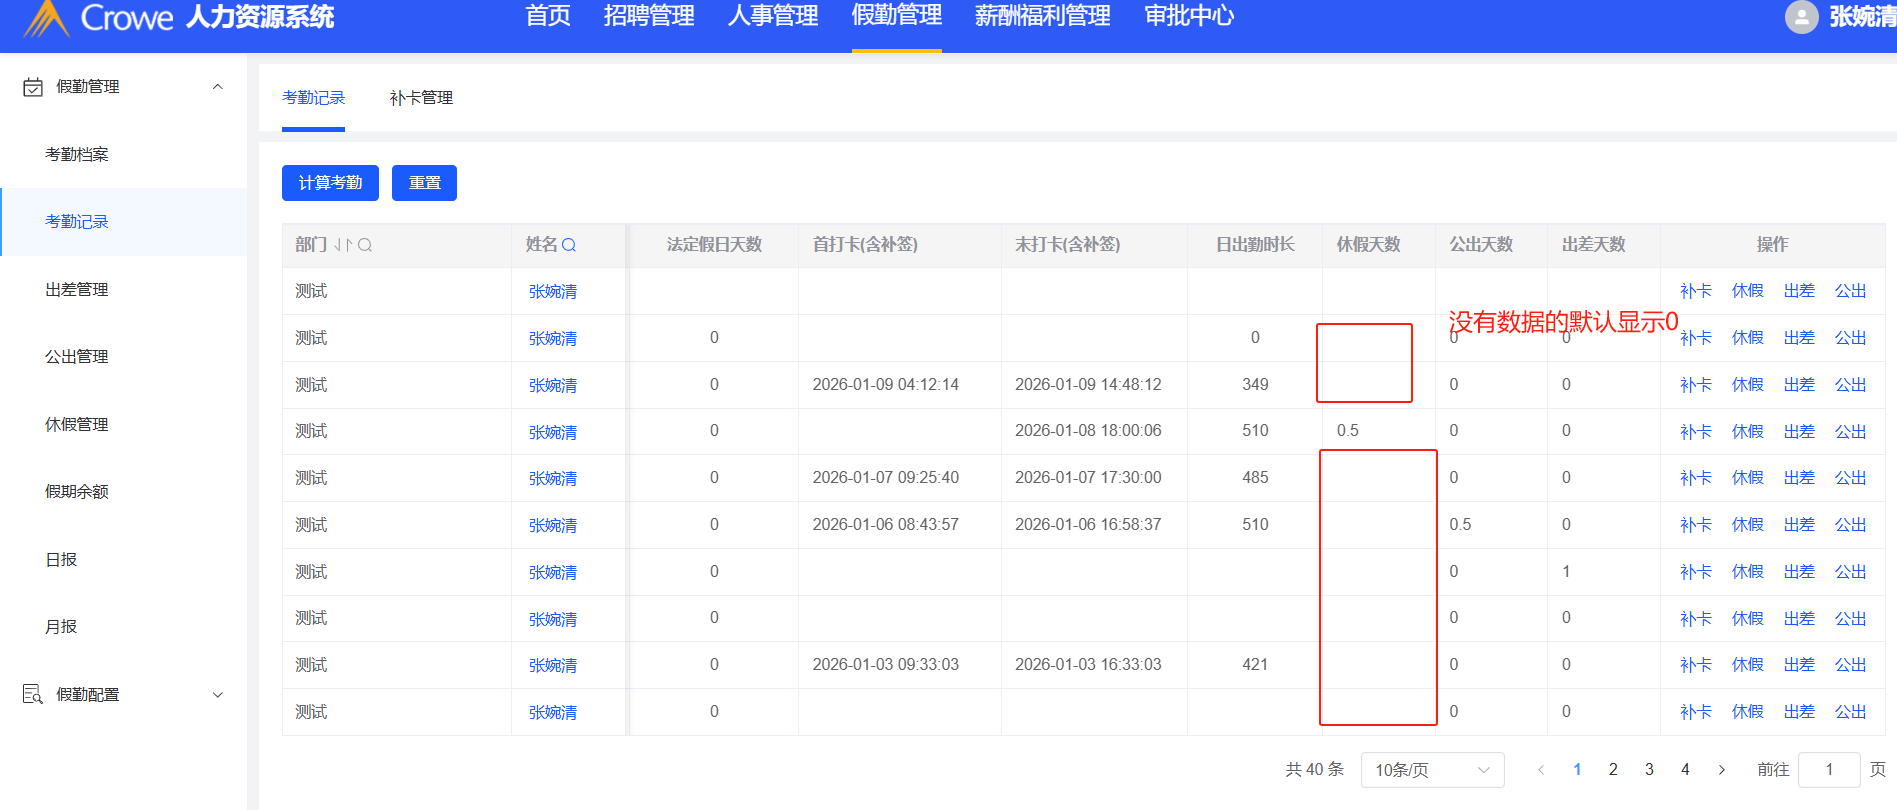
Task: Click the 重置 button
Action: 424,183
